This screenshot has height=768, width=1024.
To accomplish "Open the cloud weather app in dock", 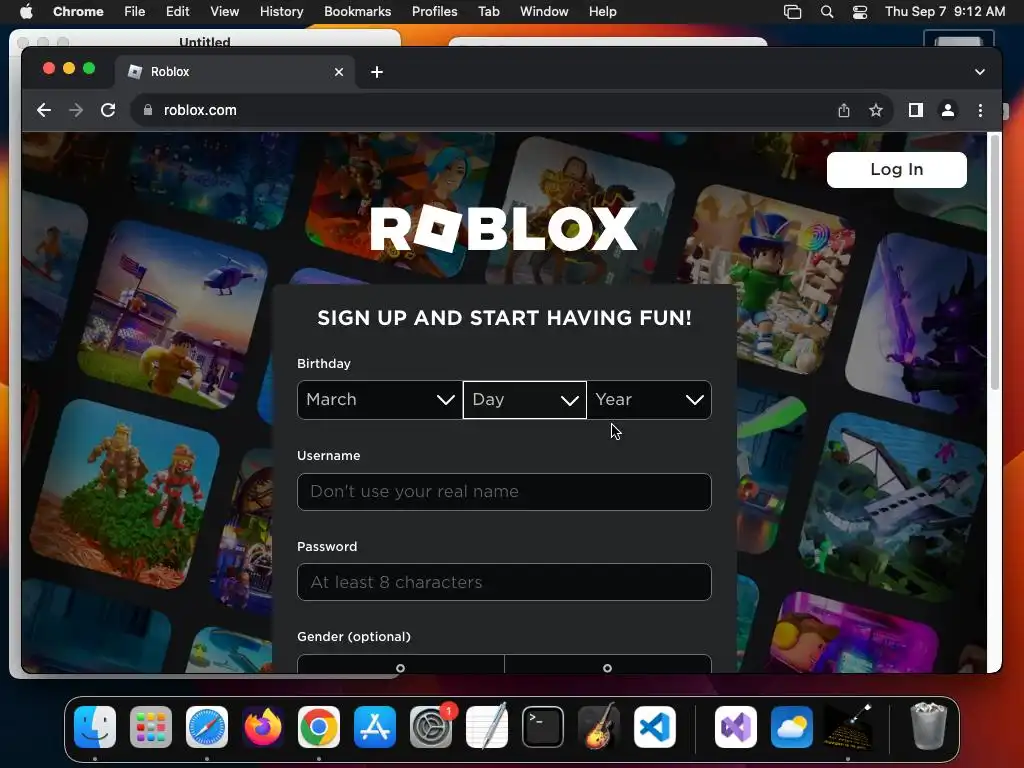I will 792,727.
